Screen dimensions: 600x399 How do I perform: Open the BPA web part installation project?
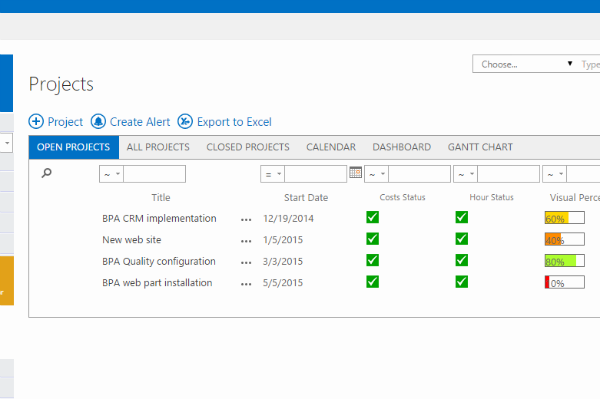pos(157,283)
